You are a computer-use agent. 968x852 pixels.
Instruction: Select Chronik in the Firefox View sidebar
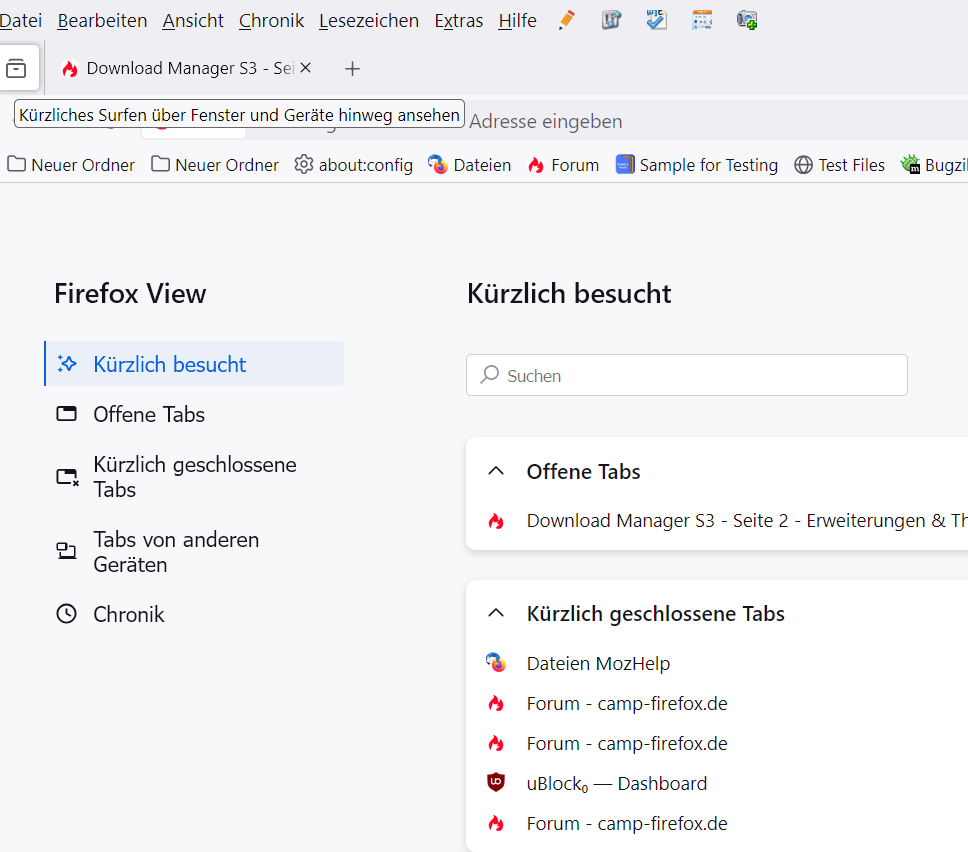(x=194, y=614)
